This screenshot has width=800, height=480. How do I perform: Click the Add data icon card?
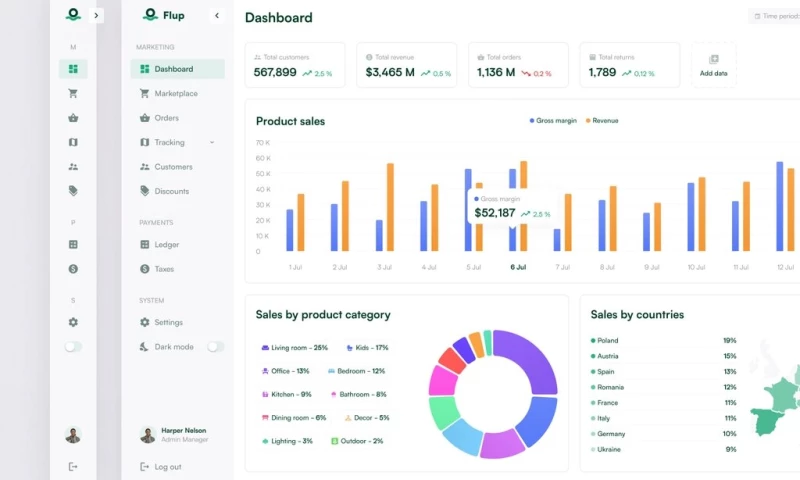coord(713,65)
